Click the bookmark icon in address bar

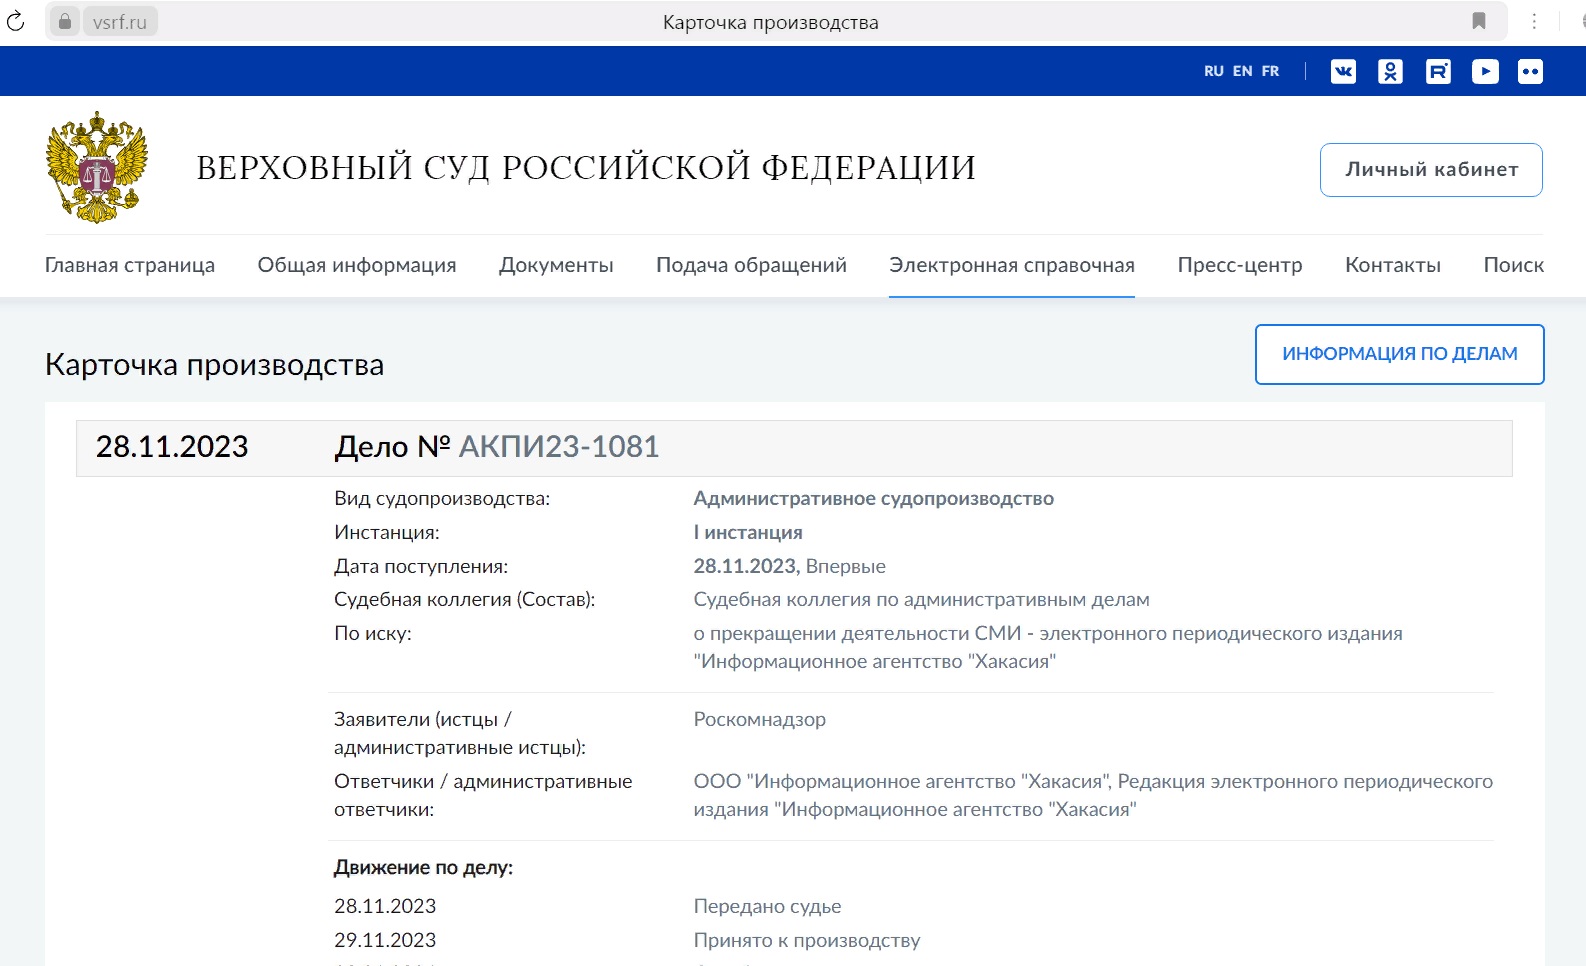pos(1478,21)
